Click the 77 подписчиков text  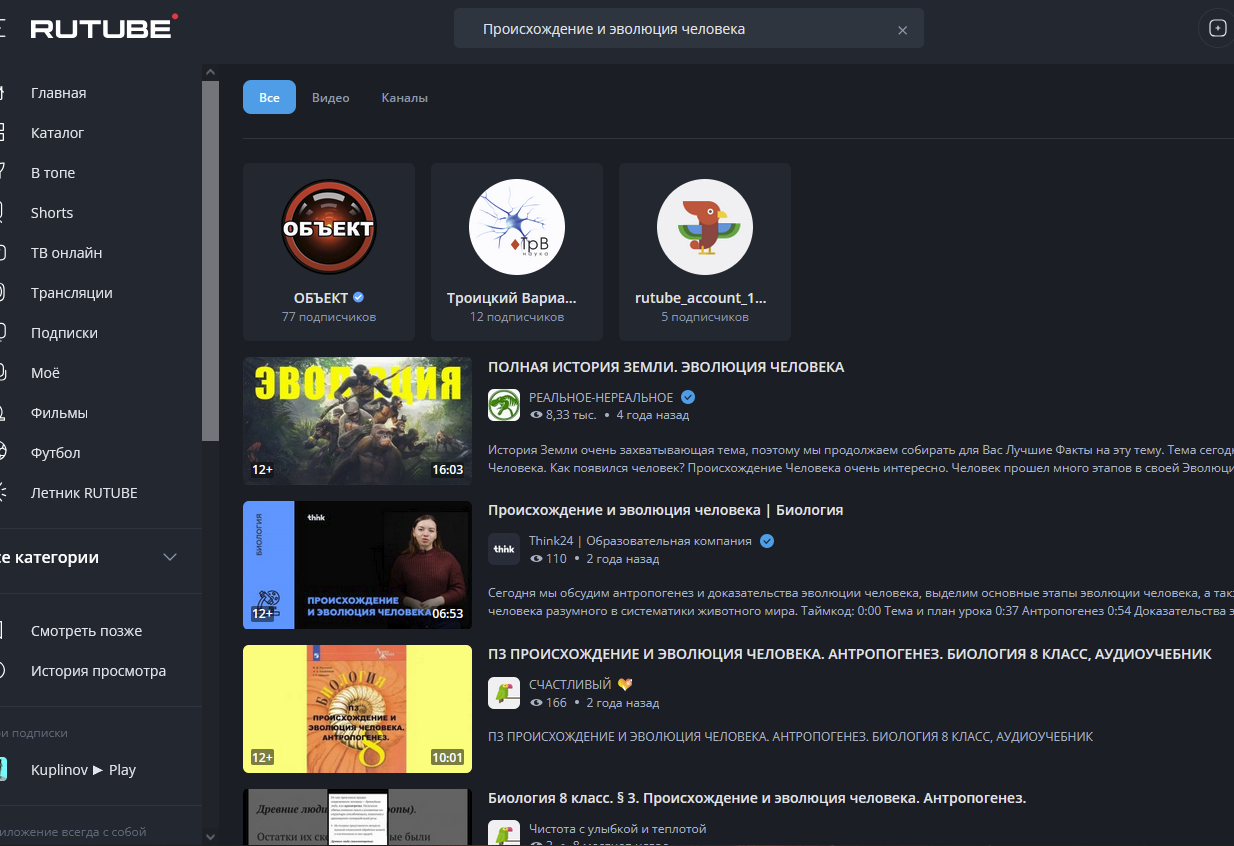point(329,317)
